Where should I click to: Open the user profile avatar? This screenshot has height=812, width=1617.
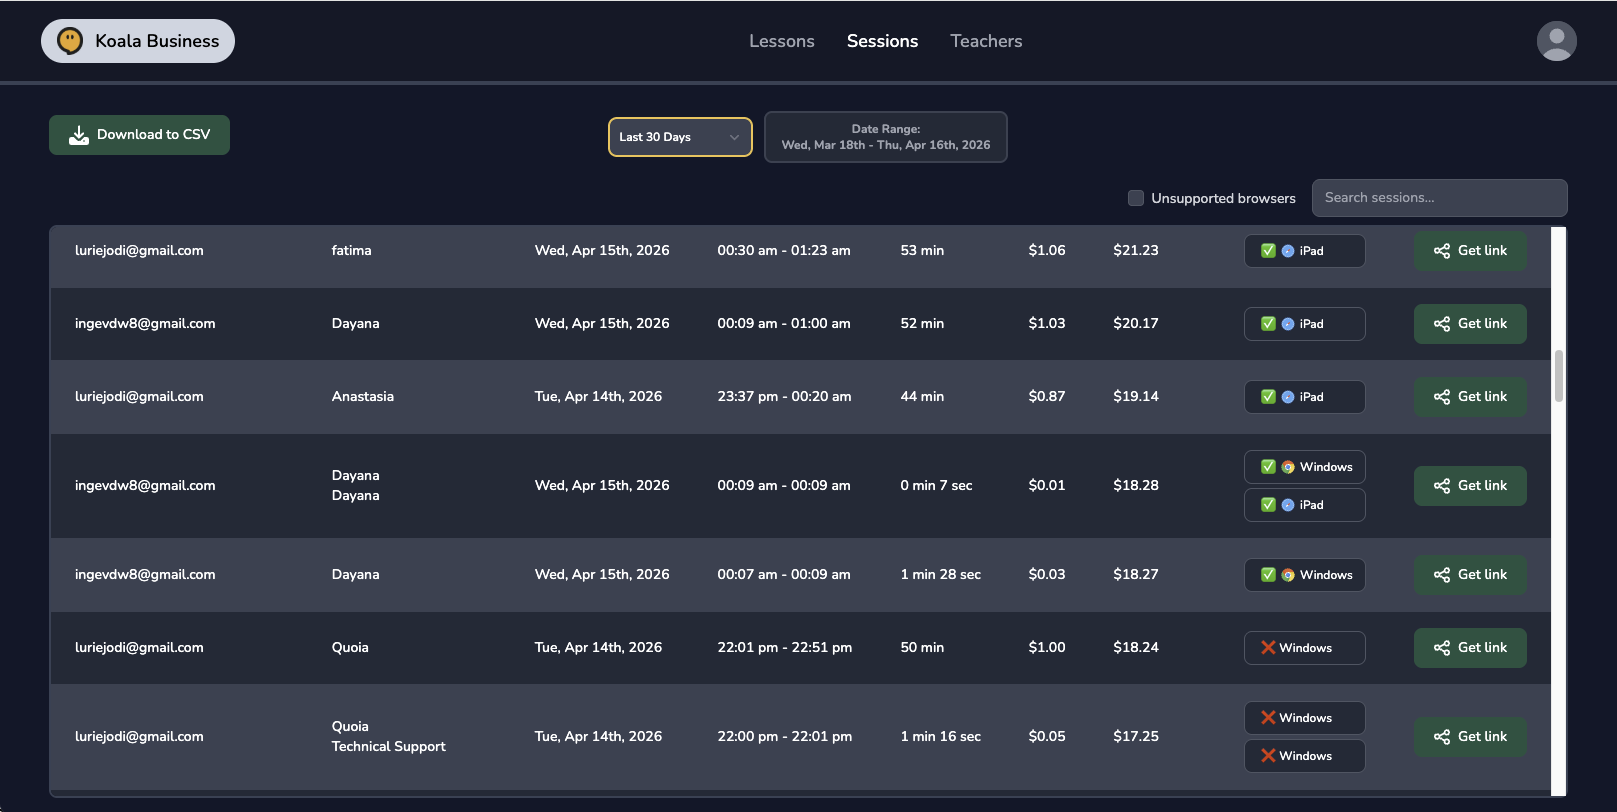pyautogui.click(x=1556, y=41)
